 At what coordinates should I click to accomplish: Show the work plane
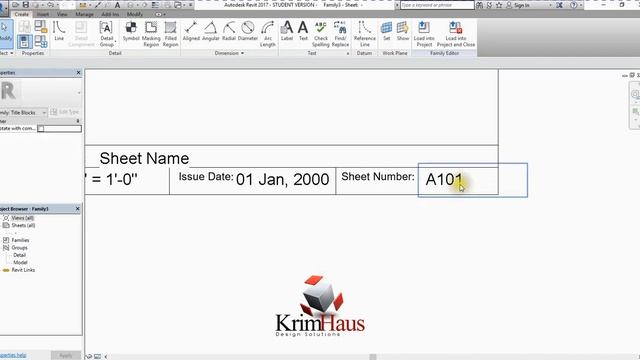[x=403, y=31]
